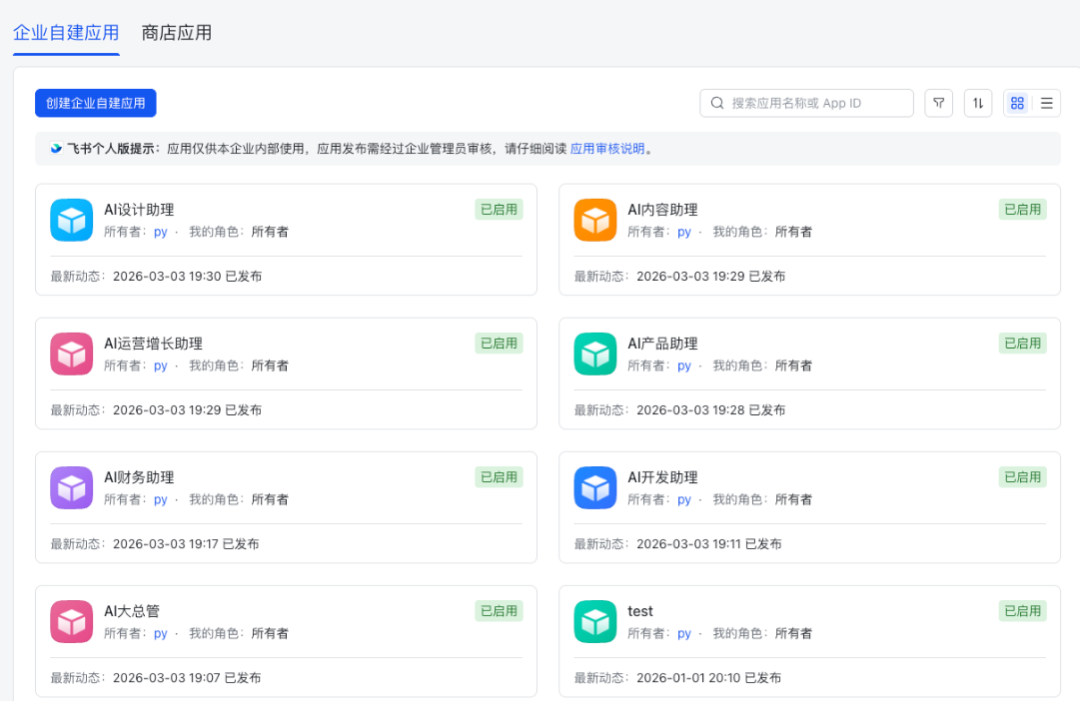
Task: Open owner py link on AI产品助理 card
Action: pos(684,366)
